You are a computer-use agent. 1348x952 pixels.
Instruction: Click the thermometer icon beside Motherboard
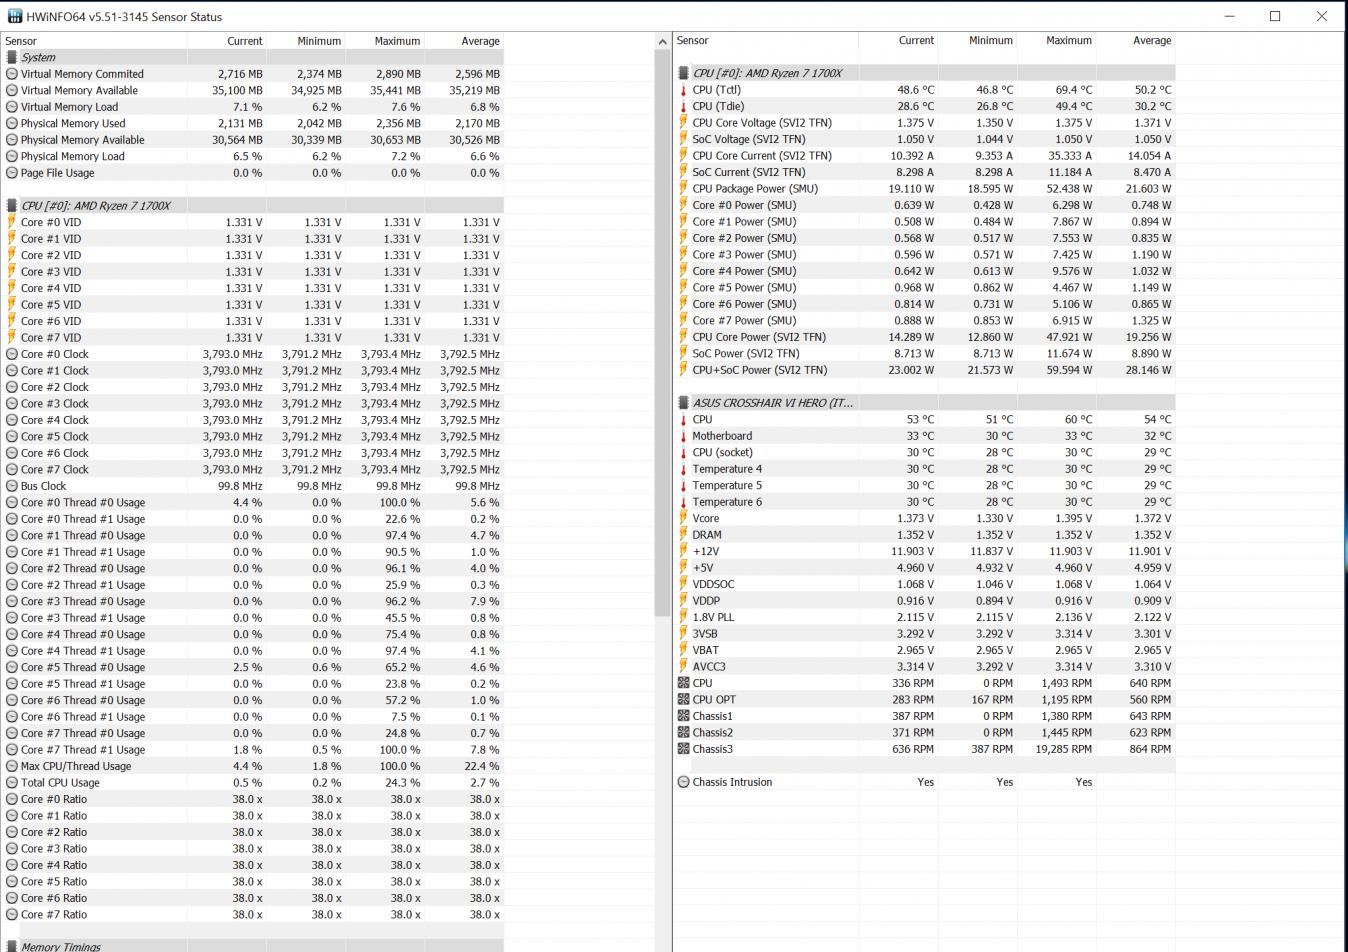683,436
